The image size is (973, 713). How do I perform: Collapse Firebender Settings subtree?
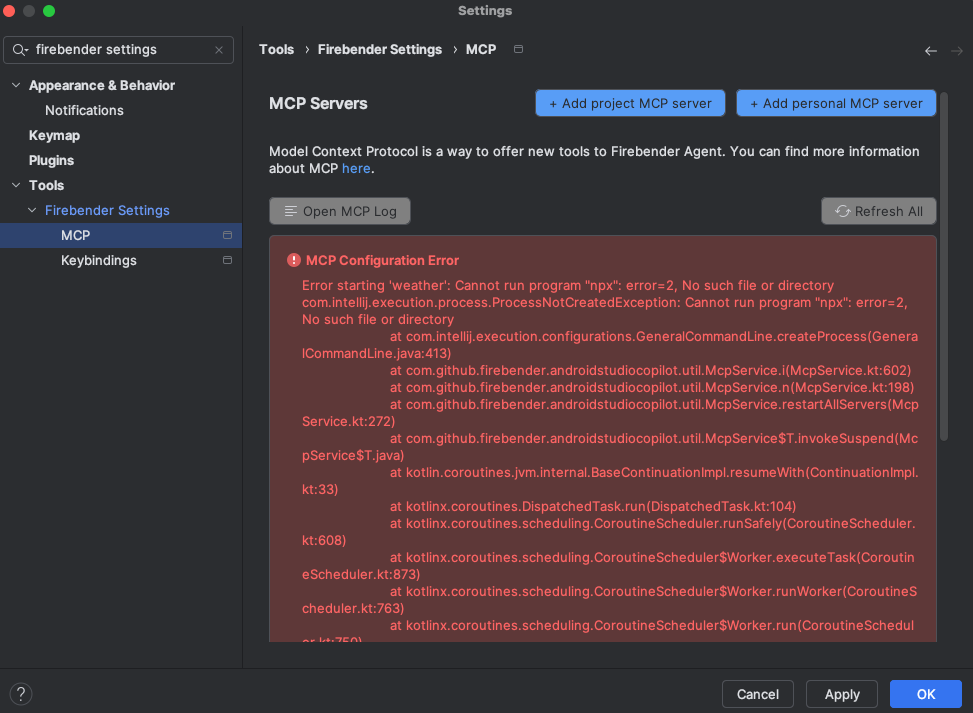pyautogui.click(x=32, y=210)
